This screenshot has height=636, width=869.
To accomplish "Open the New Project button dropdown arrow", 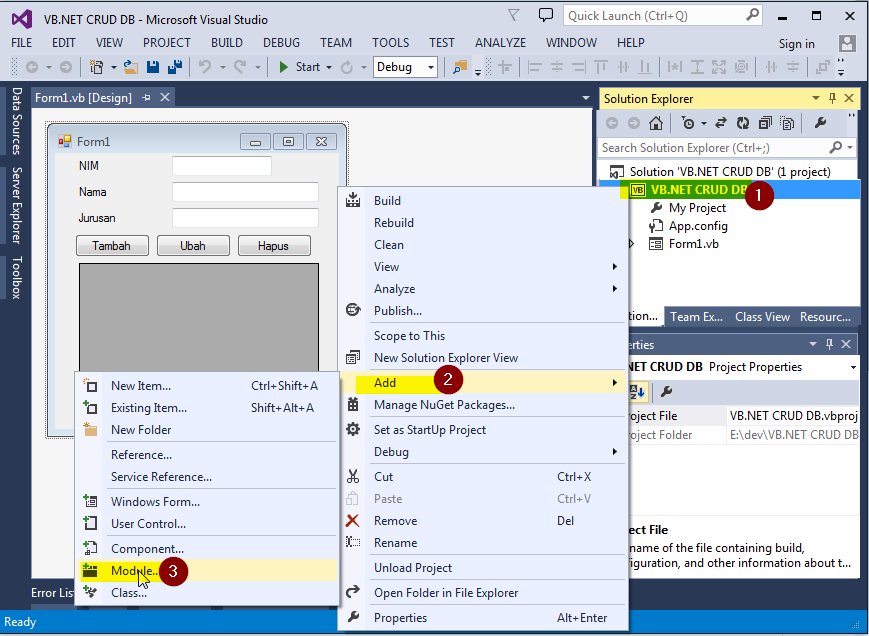I will [114, 68].
